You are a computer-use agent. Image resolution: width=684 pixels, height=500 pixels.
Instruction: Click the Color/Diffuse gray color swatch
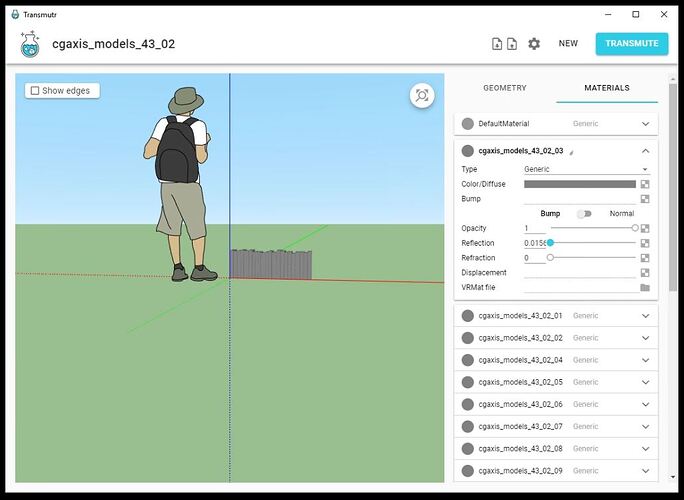580,184
